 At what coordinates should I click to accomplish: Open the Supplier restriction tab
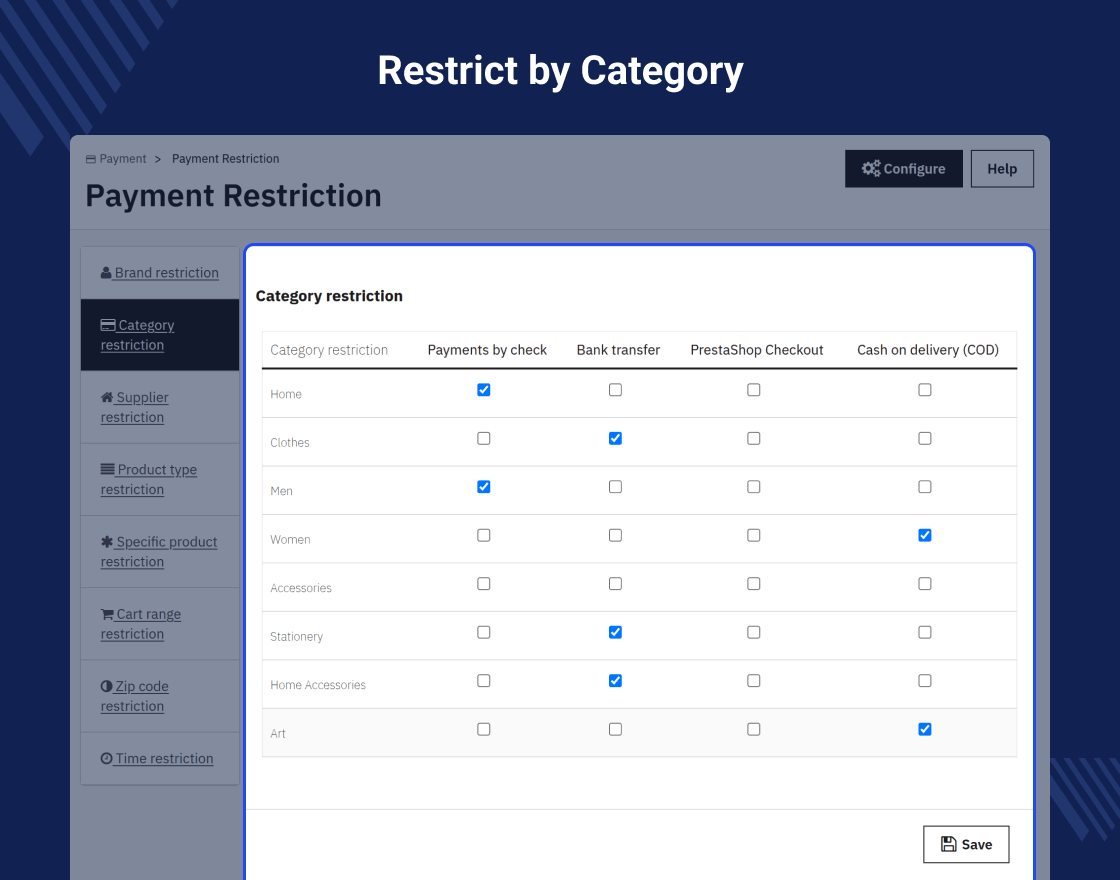160,407
